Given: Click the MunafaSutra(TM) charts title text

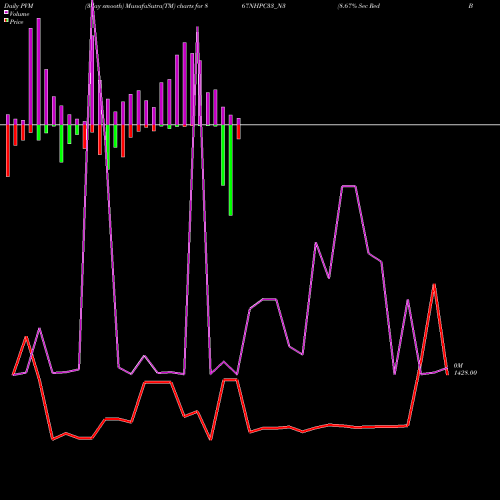Looking at the screenshot, I should (147, 6).
